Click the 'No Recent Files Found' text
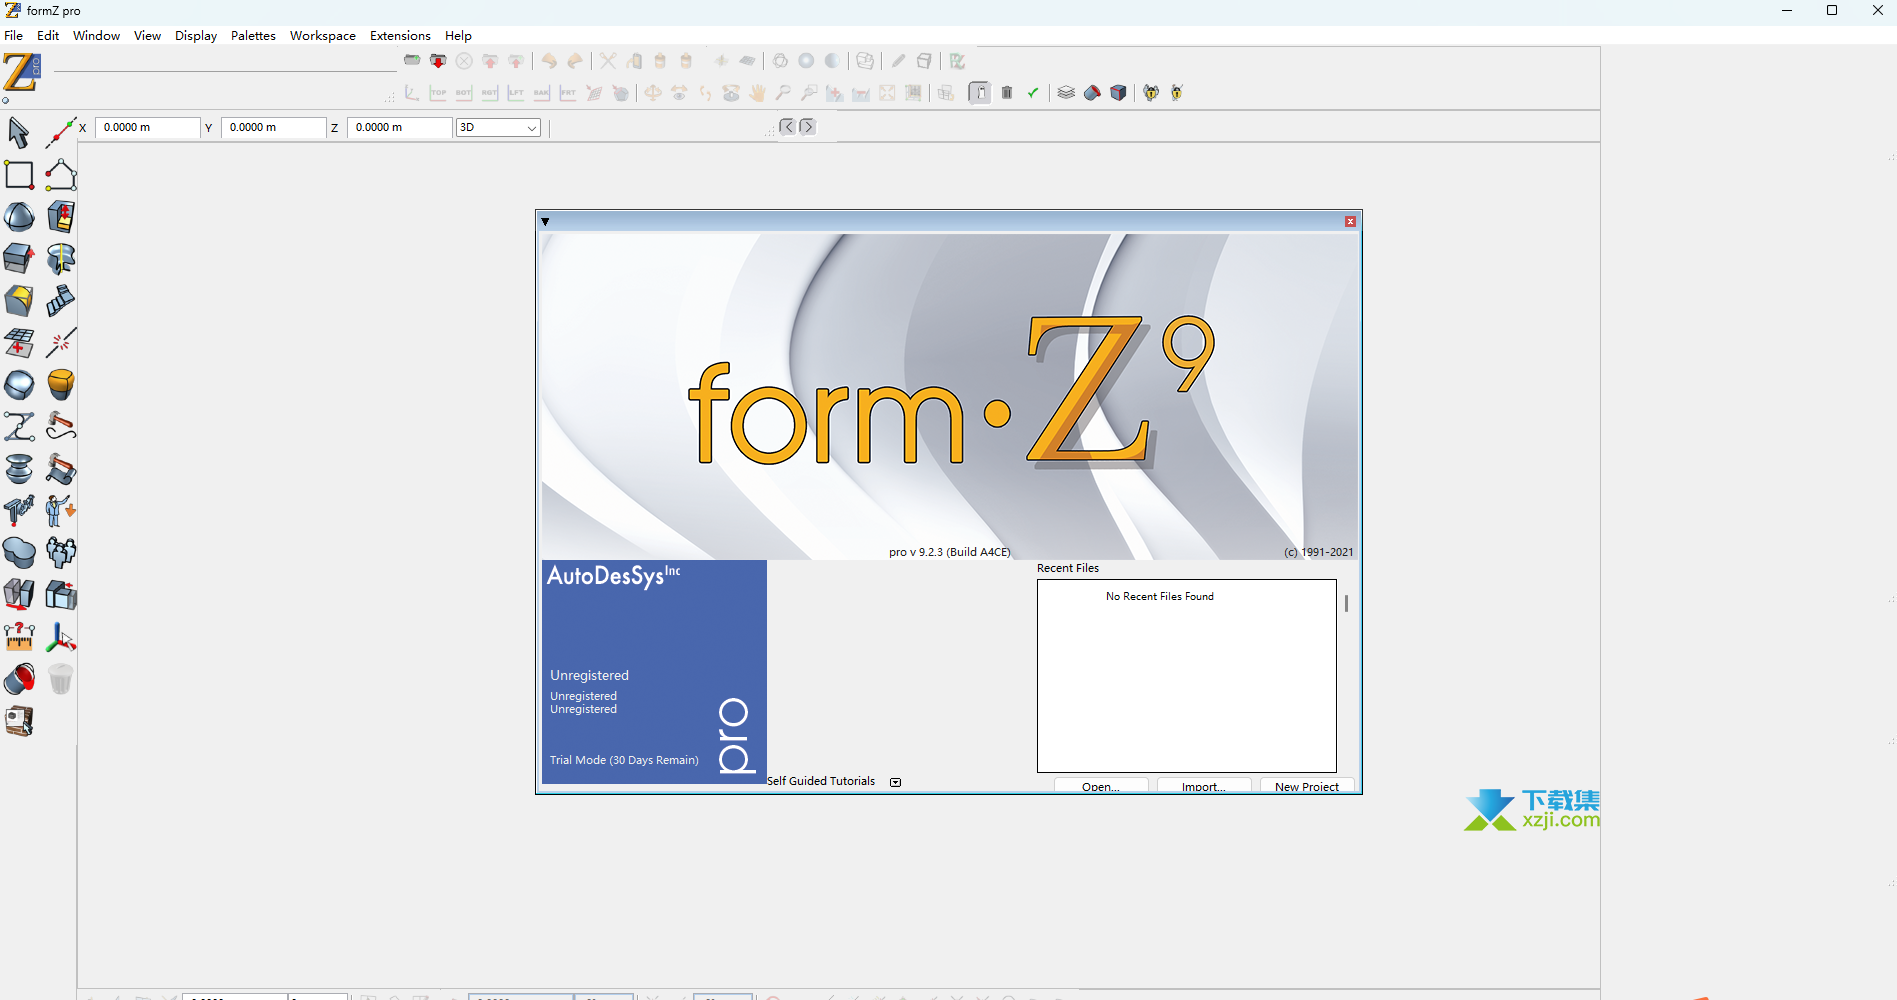The width and height of the screenshot is (1897, 1000). point(1159,597)
